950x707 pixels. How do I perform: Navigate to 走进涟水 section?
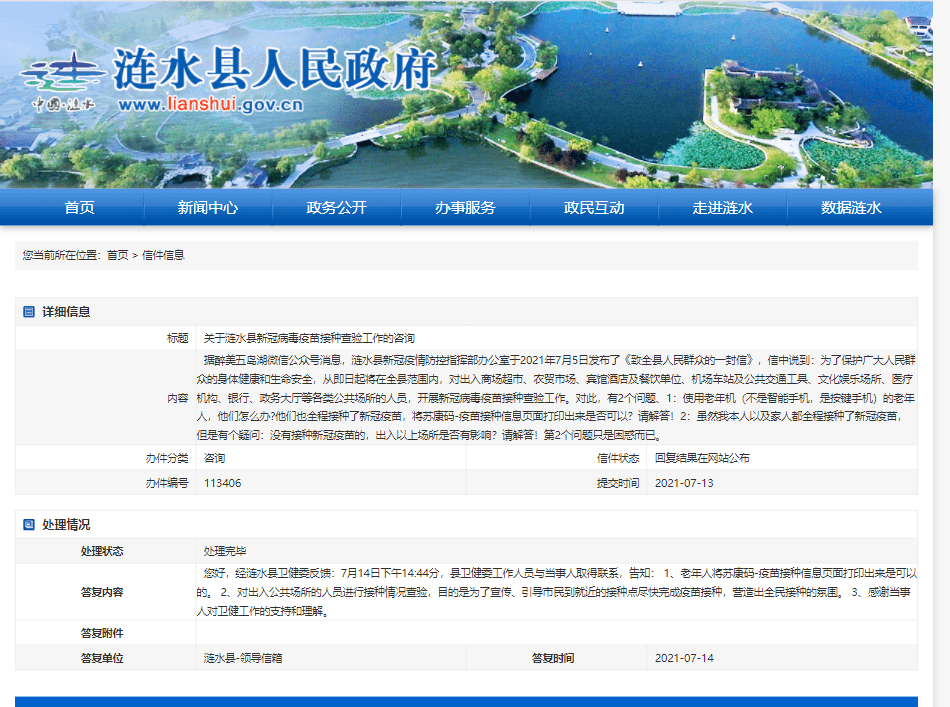[x=722, y=208]
